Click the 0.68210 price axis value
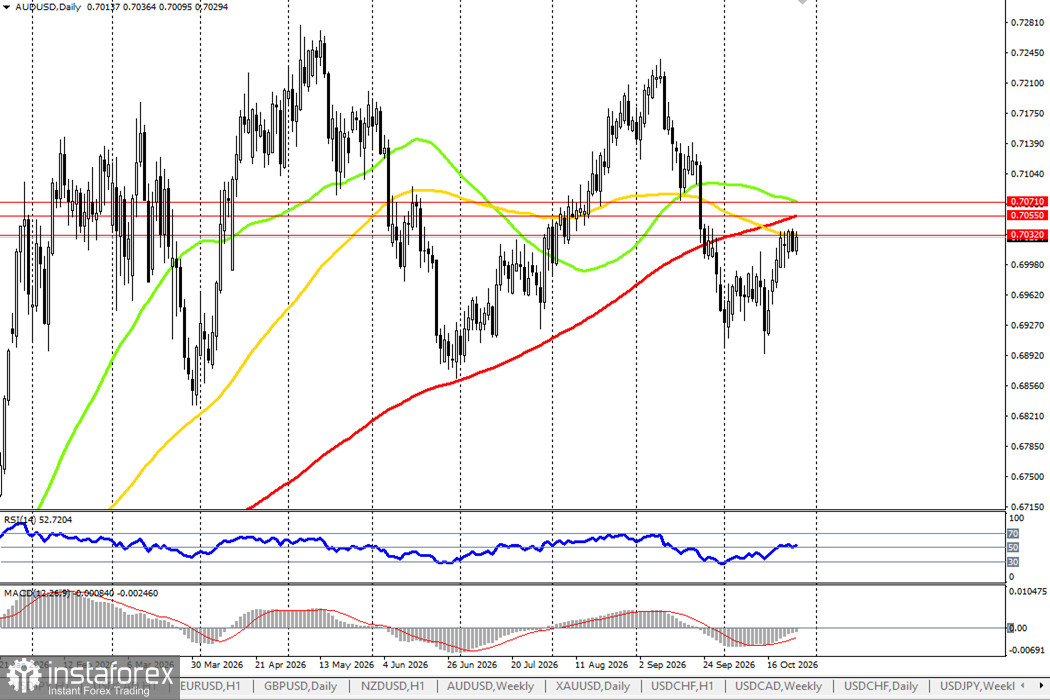 (1027, 417)
